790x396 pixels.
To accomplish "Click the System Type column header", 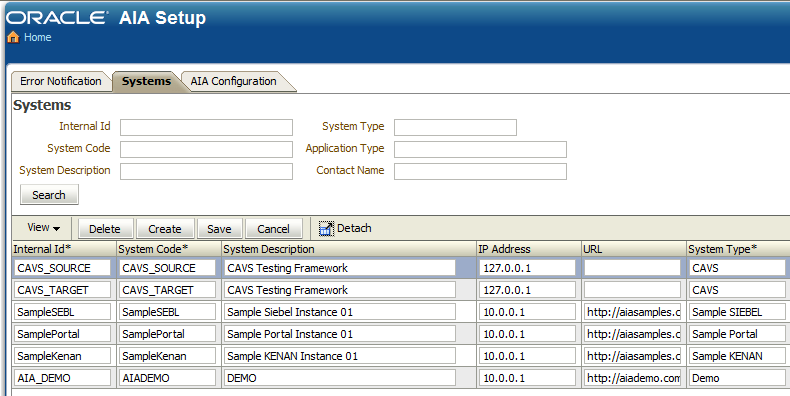I will (x=738, y=249).
